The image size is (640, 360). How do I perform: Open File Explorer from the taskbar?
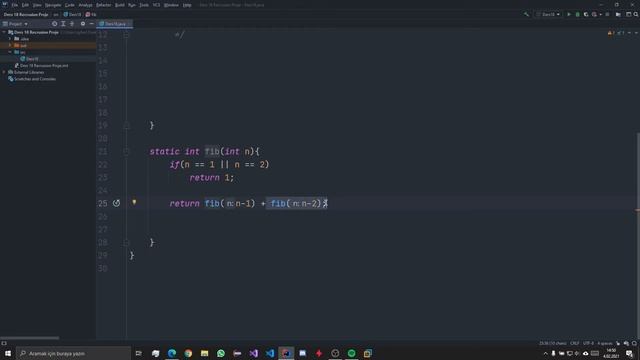tap(204, 353)
